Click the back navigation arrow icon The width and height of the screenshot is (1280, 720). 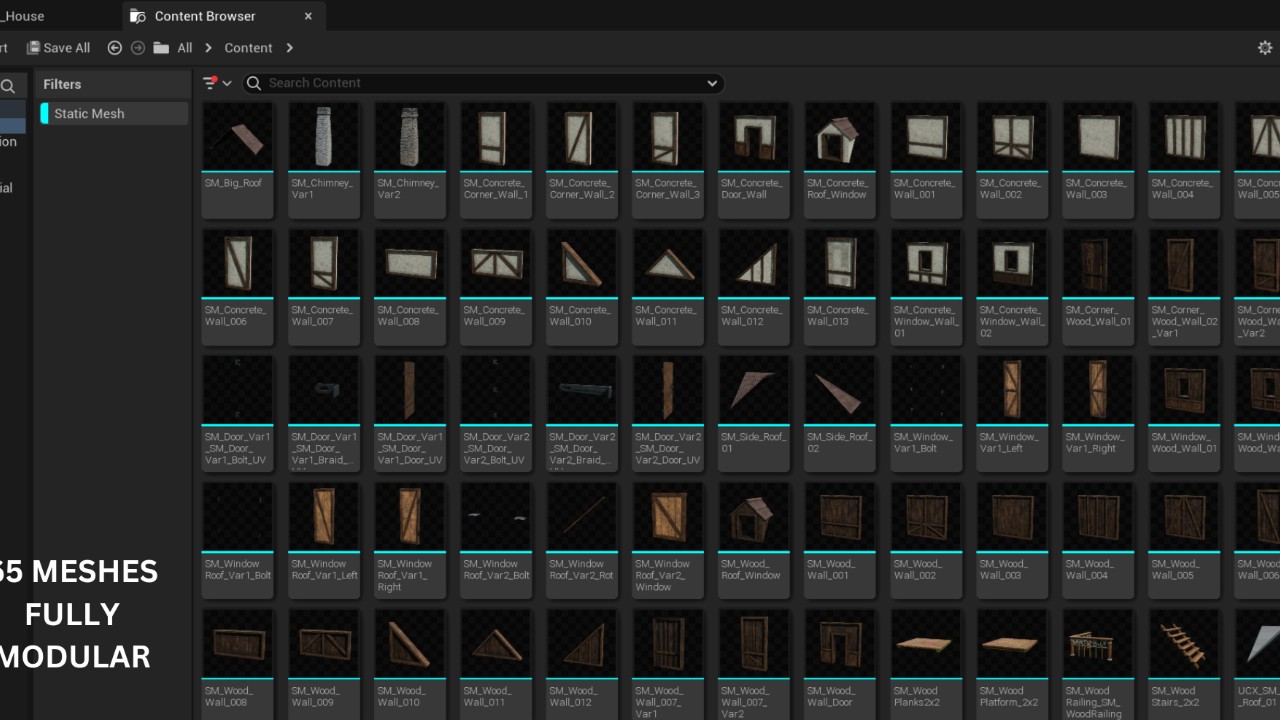114,48
